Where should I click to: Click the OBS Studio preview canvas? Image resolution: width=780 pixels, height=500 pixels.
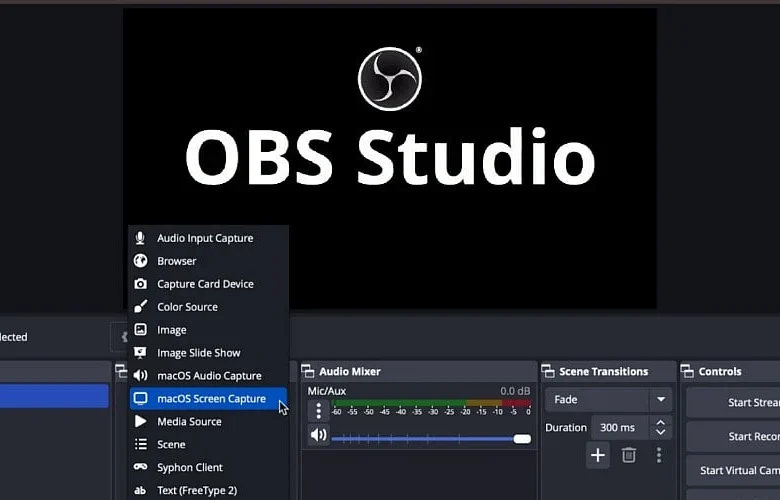[390, 158]
